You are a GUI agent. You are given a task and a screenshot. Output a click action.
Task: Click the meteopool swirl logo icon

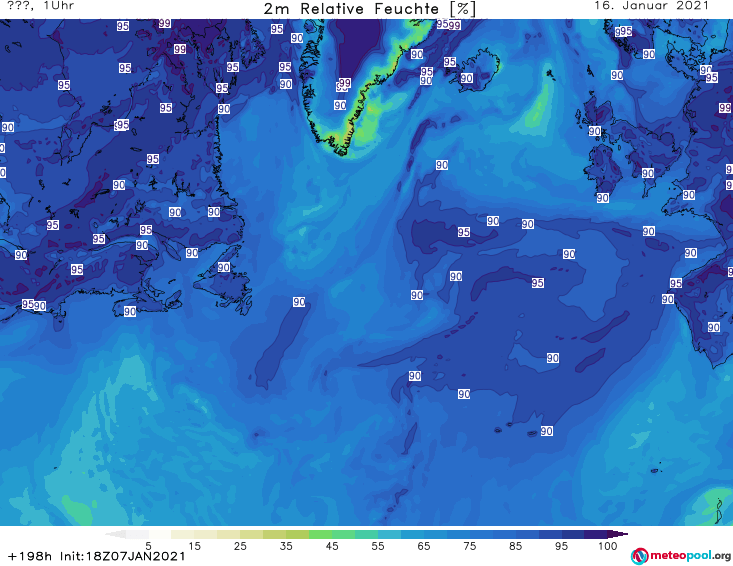tap(639, 556)
